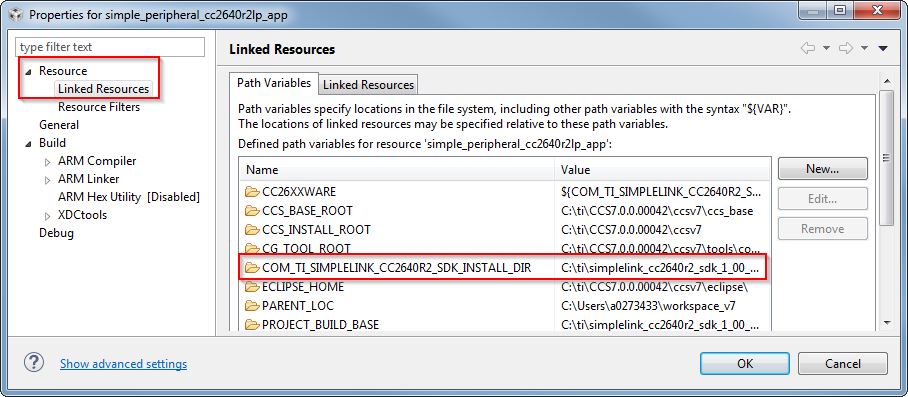Click the CC26XXWARE folder icon
908x397 pixels.
click(252, 192)
